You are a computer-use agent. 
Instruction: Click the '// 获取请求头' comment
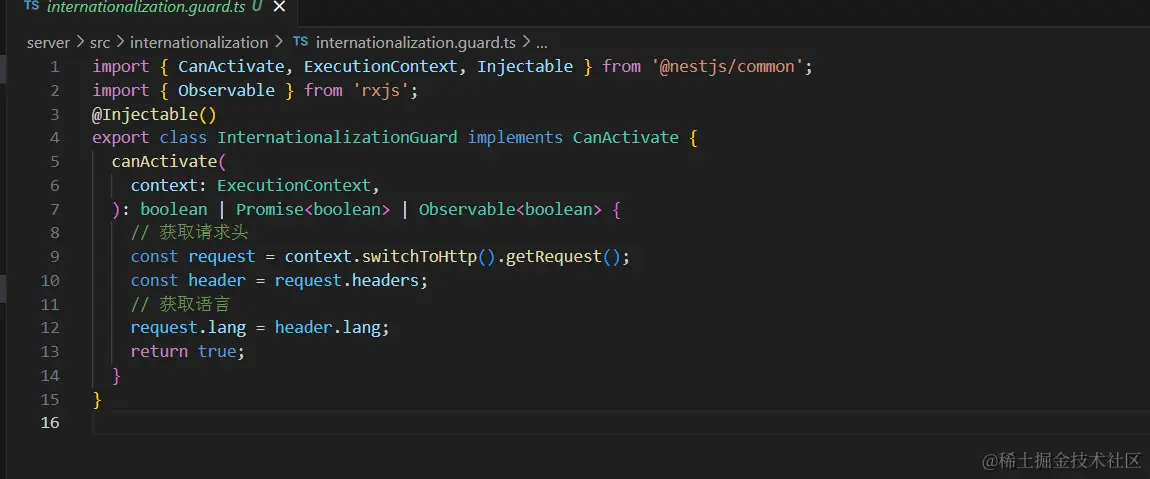[x=189, y=233]
